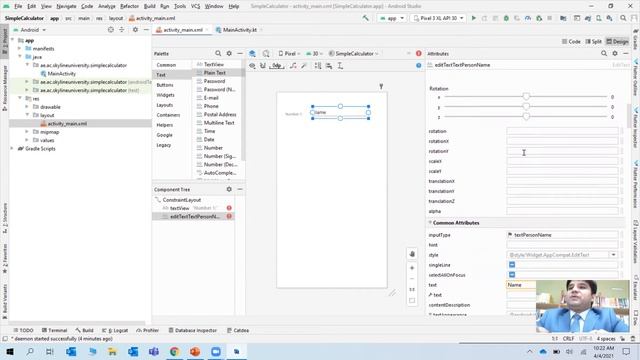Open Attributes panel settings gear
The image size is (640, 360).
pyautogui.click(x=615, y=53)
